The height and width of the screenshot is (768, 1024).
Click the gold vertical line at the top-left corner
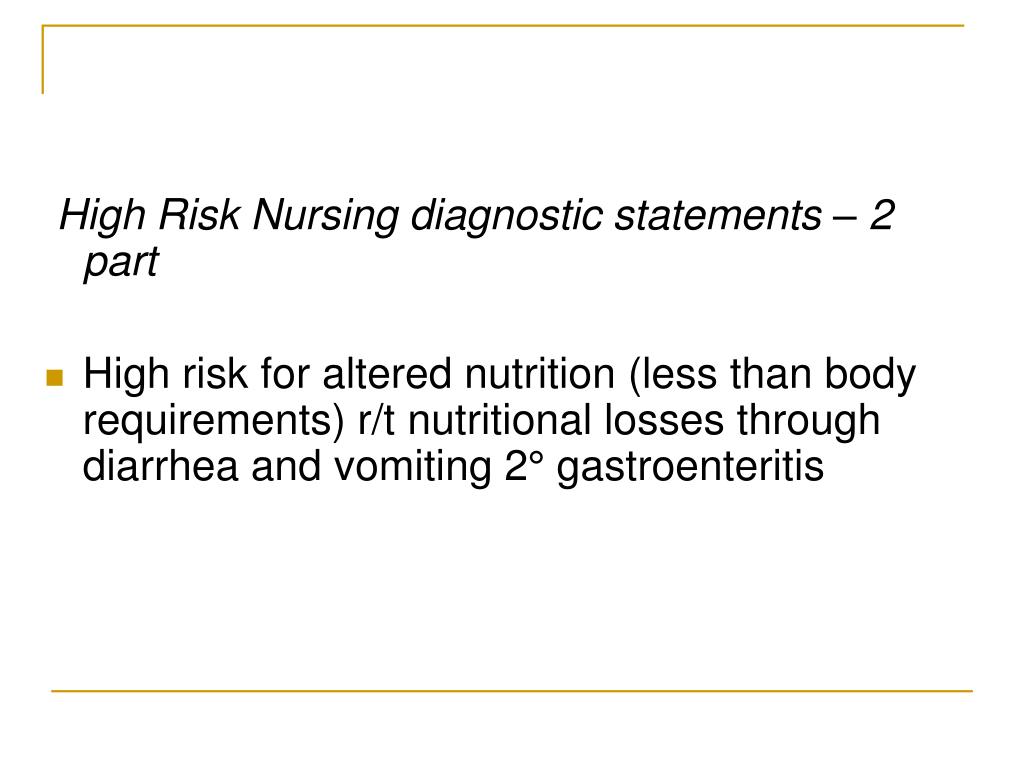click(43, 59)
